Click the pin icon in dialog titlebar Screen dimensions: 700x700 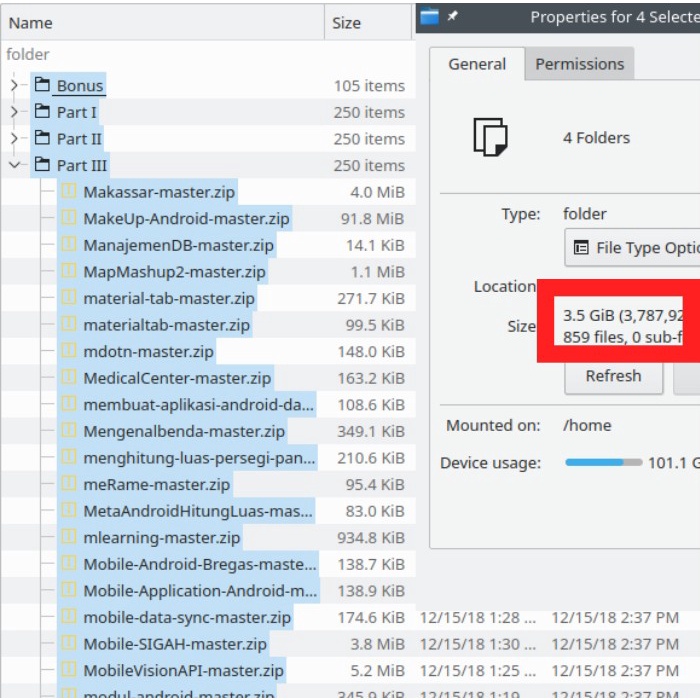coord(453,17)
